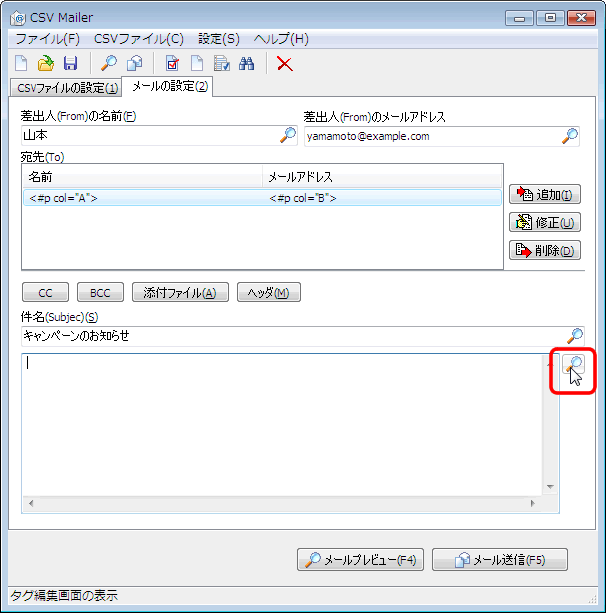Open the 設定(S) menu

coord(218,39)
